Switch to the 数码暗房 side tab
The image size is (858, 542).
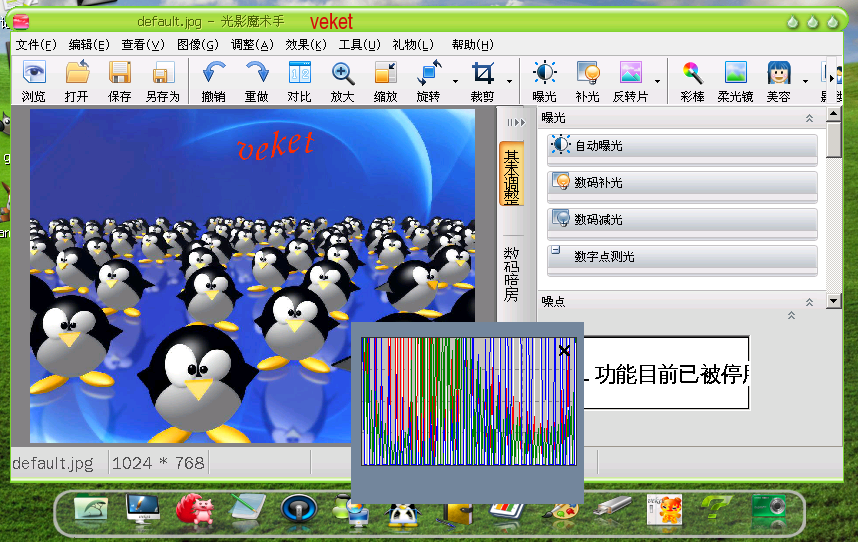click(512, 275)
